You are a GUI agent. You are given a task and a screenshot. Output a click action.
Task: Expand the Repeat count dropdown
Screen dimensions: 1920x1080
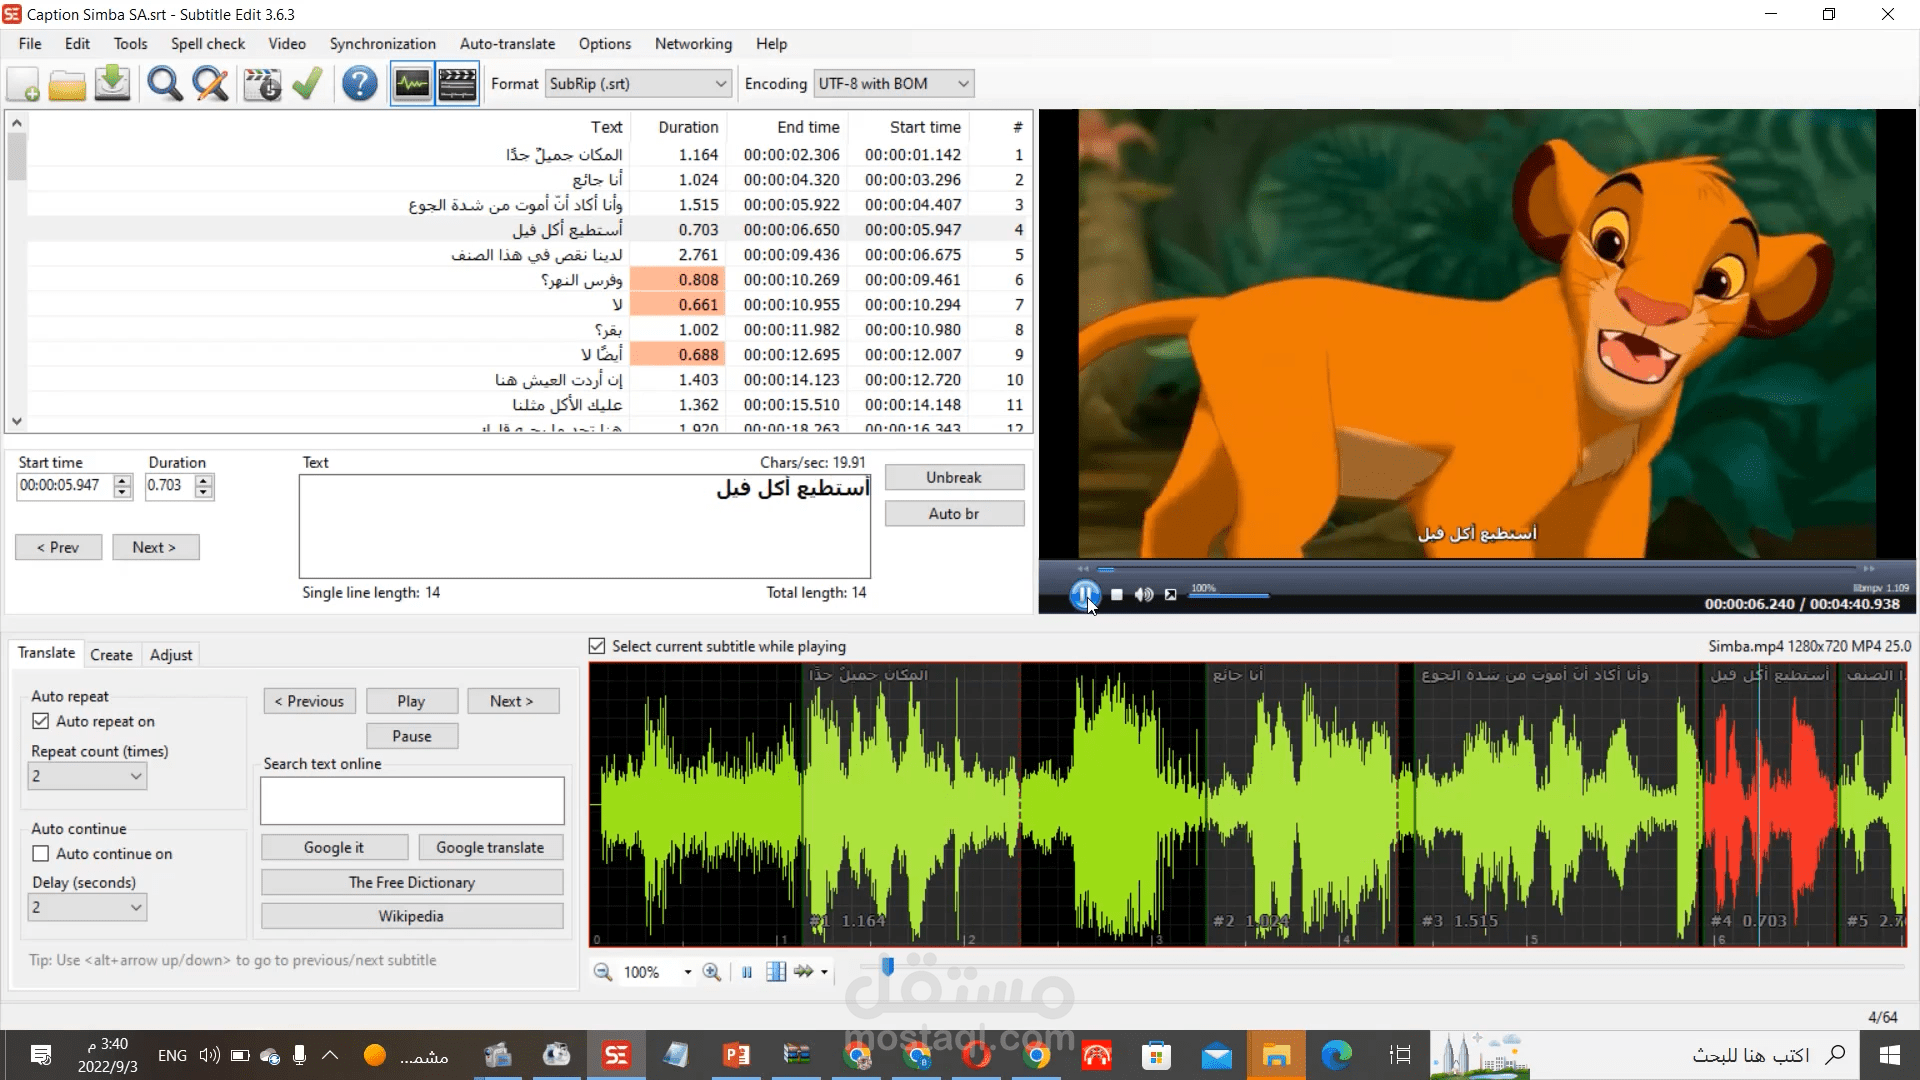click(87, 776)
